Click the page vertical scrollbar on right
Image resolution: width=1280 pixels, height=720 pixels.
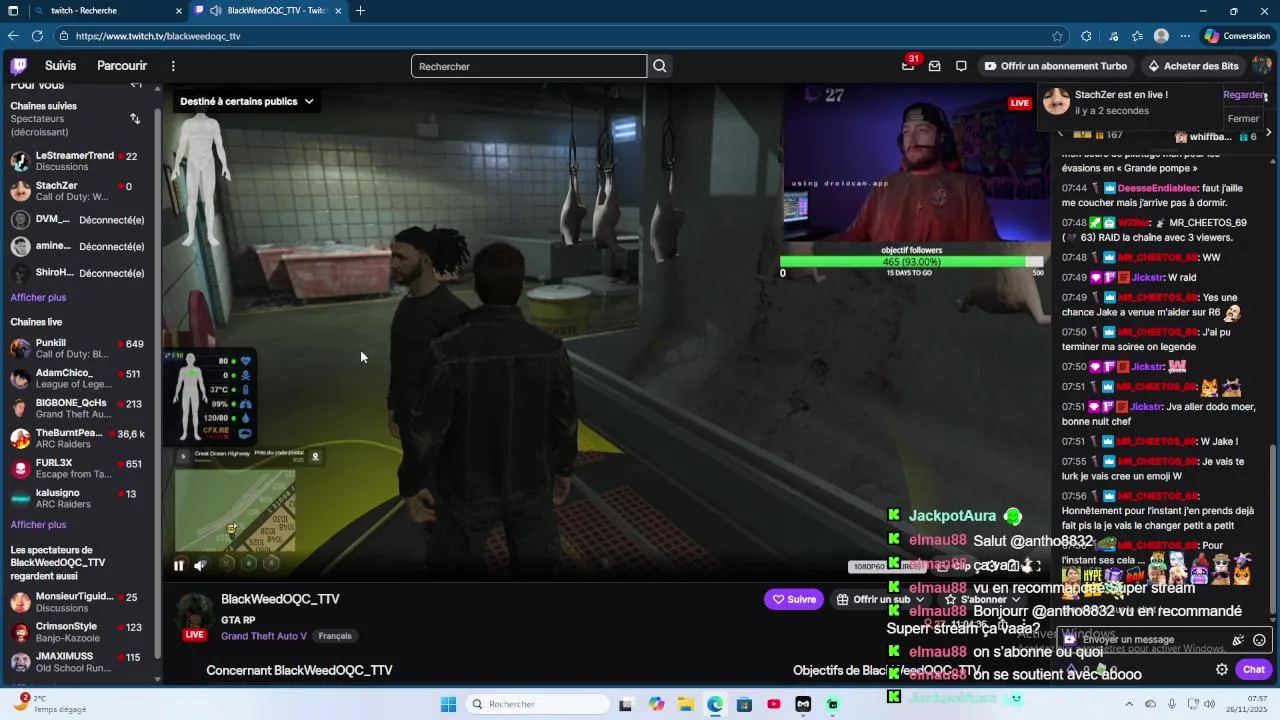tap(1273, 530)
